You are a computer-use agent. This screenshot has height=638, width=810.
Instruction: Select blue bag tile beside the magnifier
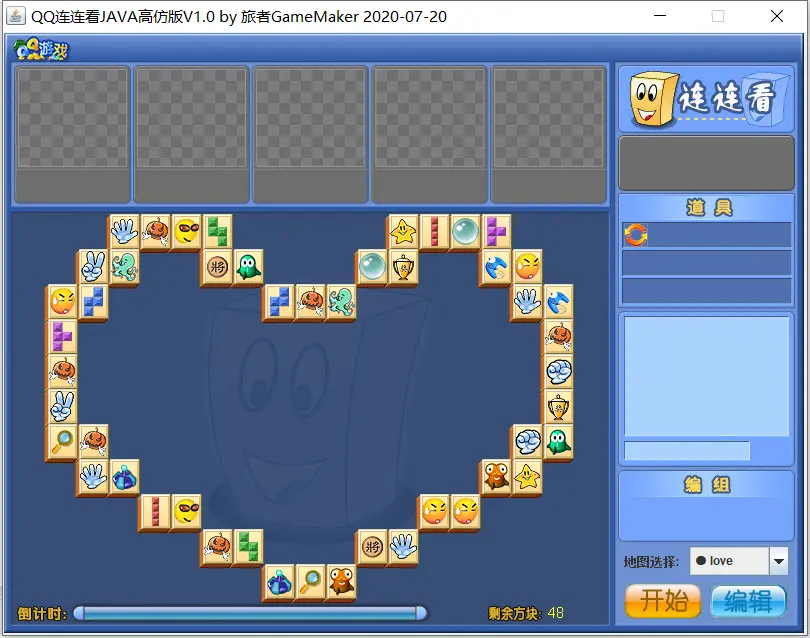279,582
